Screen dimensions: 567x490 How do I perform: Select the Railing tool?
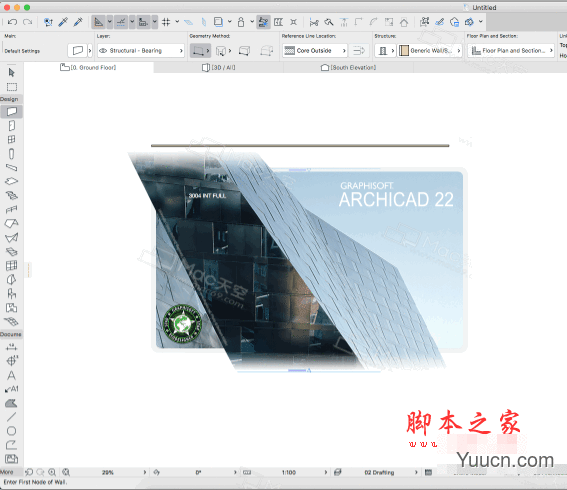coord(12,209)
